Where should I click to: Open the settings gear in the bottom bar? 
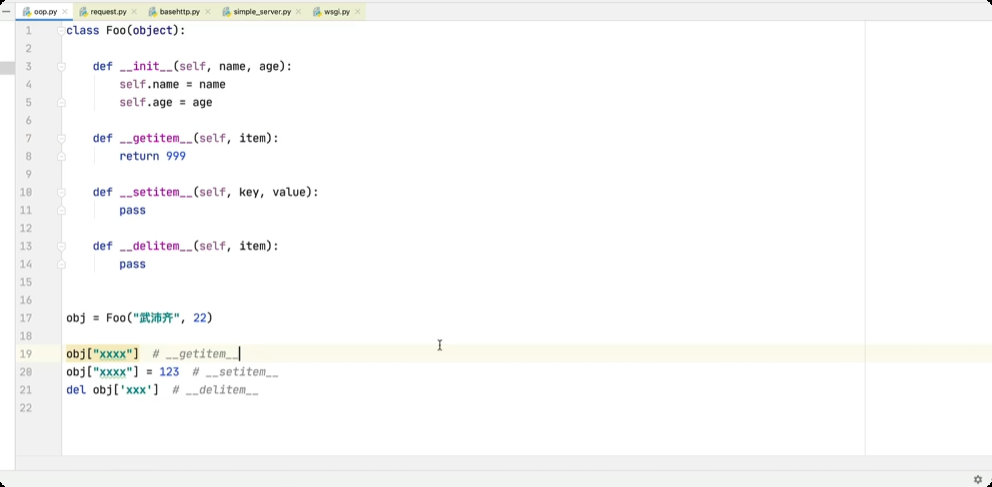[x=977, y=479]
